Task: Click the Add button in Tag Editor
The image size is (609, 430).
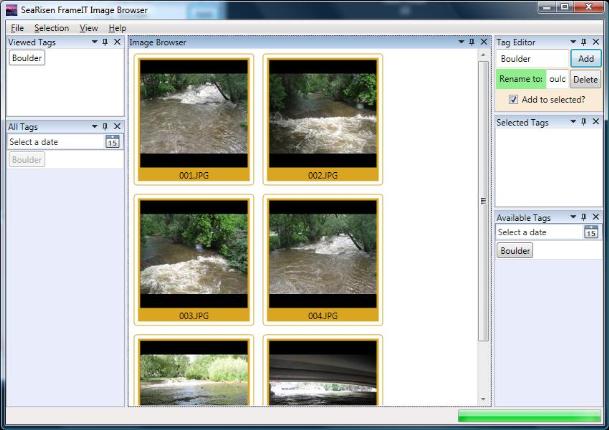Action: click(586, 59)
